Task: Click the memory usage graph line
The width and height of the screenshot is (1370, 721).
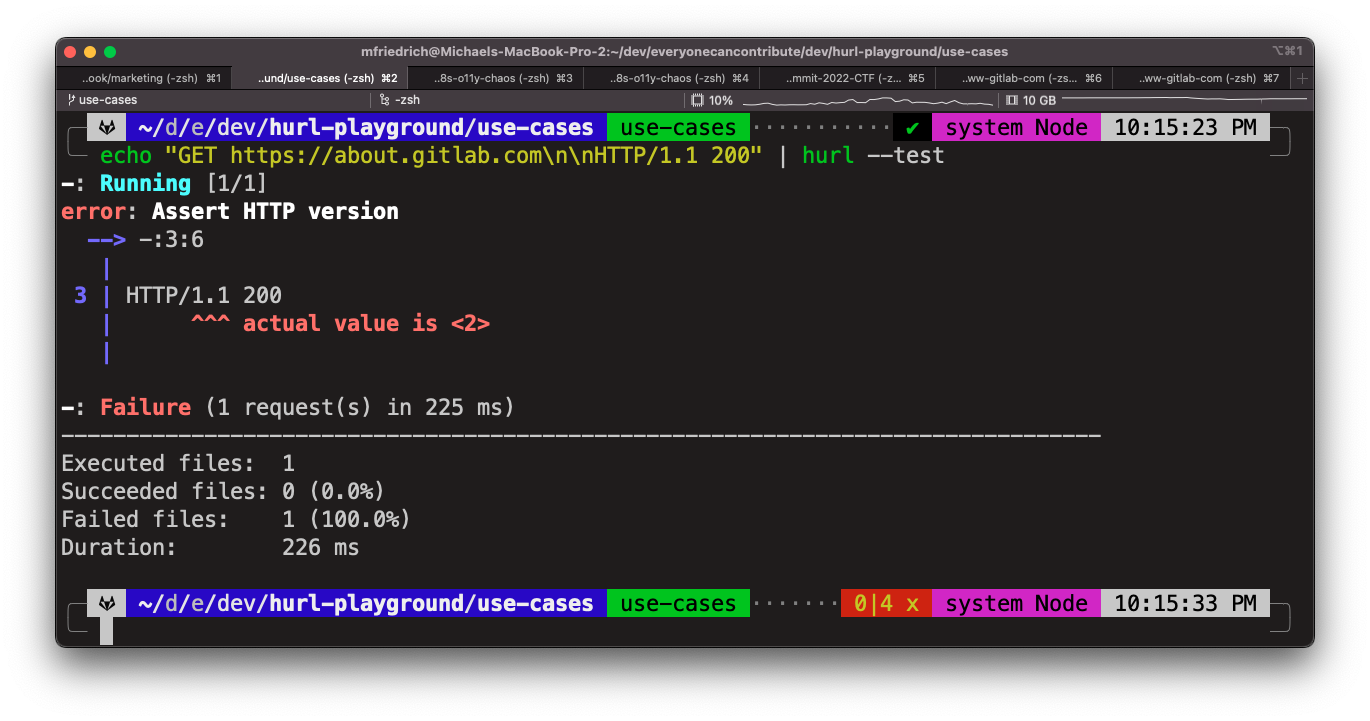Action: 1180,100
